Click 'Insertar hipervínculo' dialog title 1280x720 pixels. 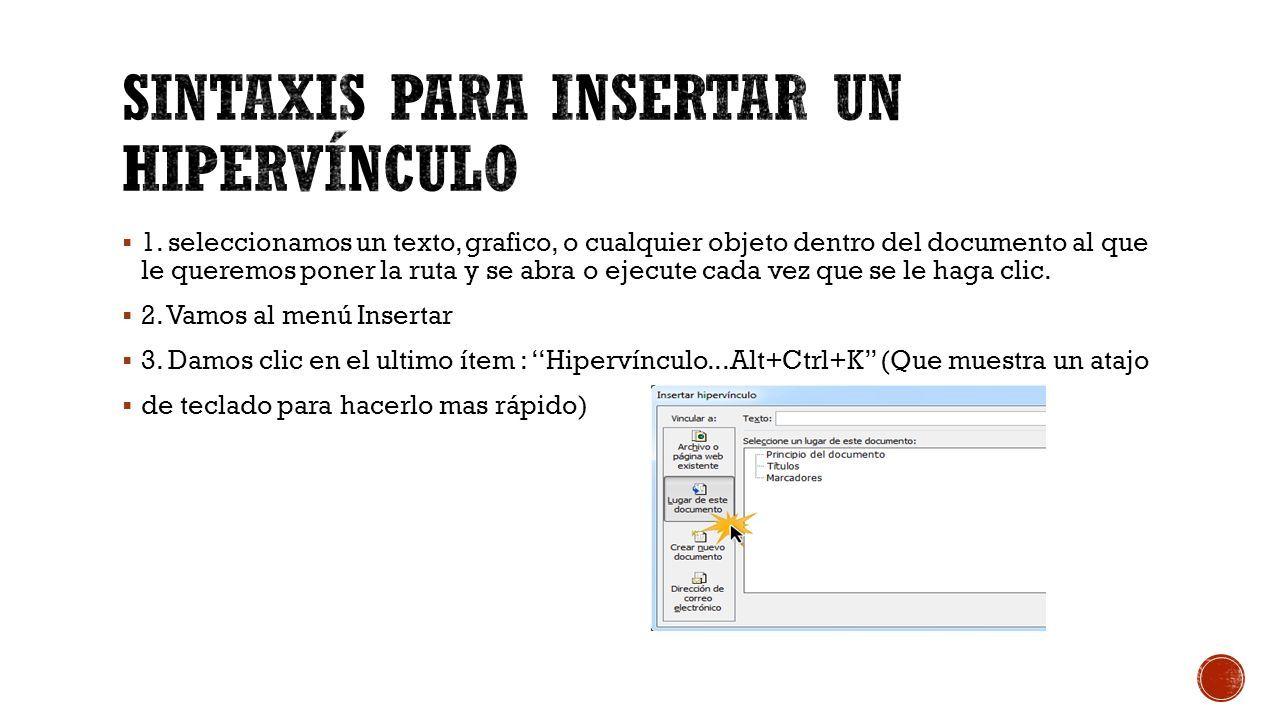pos(706,396)
